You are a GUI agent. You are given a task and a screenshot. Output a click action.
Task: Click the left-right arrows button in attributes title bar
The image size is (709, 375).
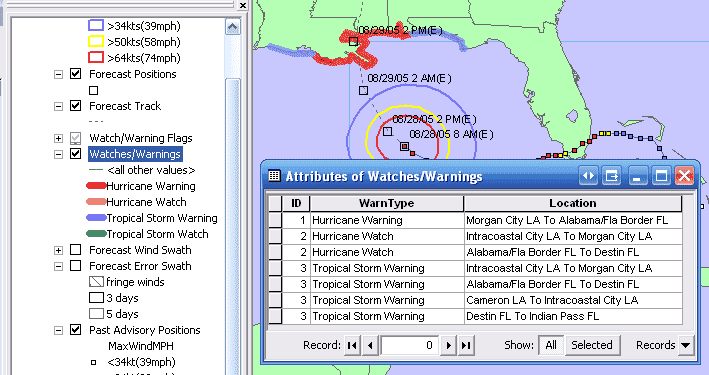tap(588, 176)
